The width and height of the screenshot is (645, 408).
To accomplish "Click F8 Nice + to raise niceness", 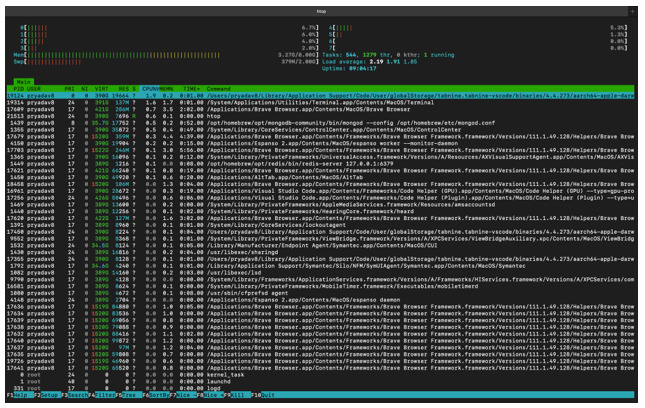I will tap(210, 395).
